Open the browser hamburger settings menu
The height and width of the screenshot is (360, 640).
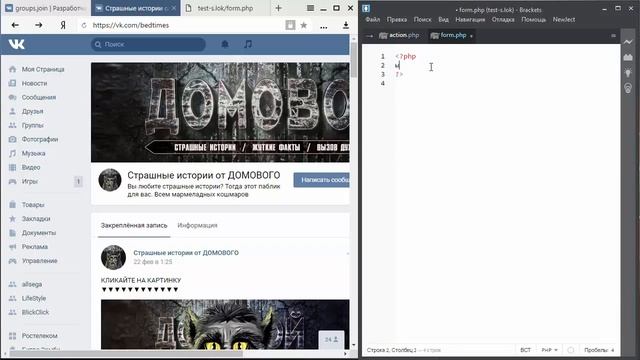[x=311, y=8]
